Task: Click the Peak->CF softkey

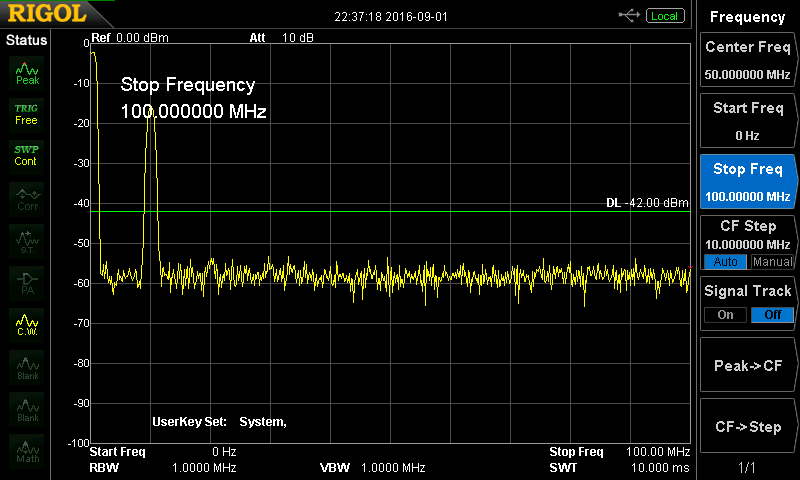Action: 747,365
